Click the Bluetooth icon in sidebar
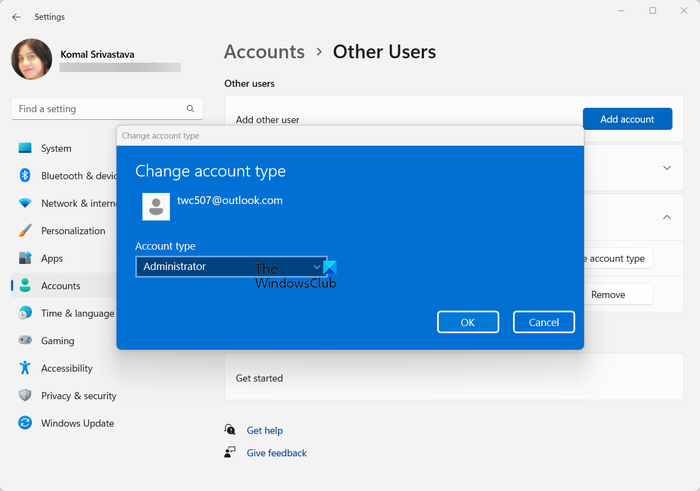 [25, 175]
